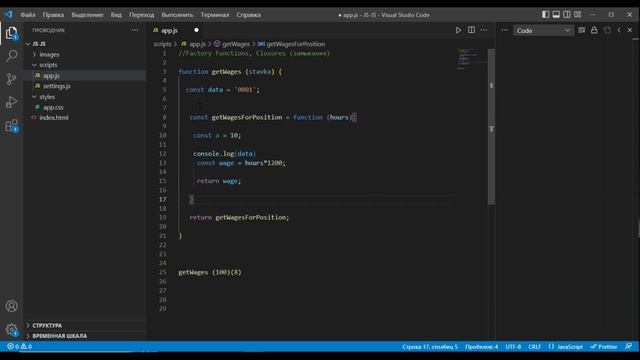Clear the output panel
The width and height of the screenshot is (640, 360).
click(x=582, y=30)
